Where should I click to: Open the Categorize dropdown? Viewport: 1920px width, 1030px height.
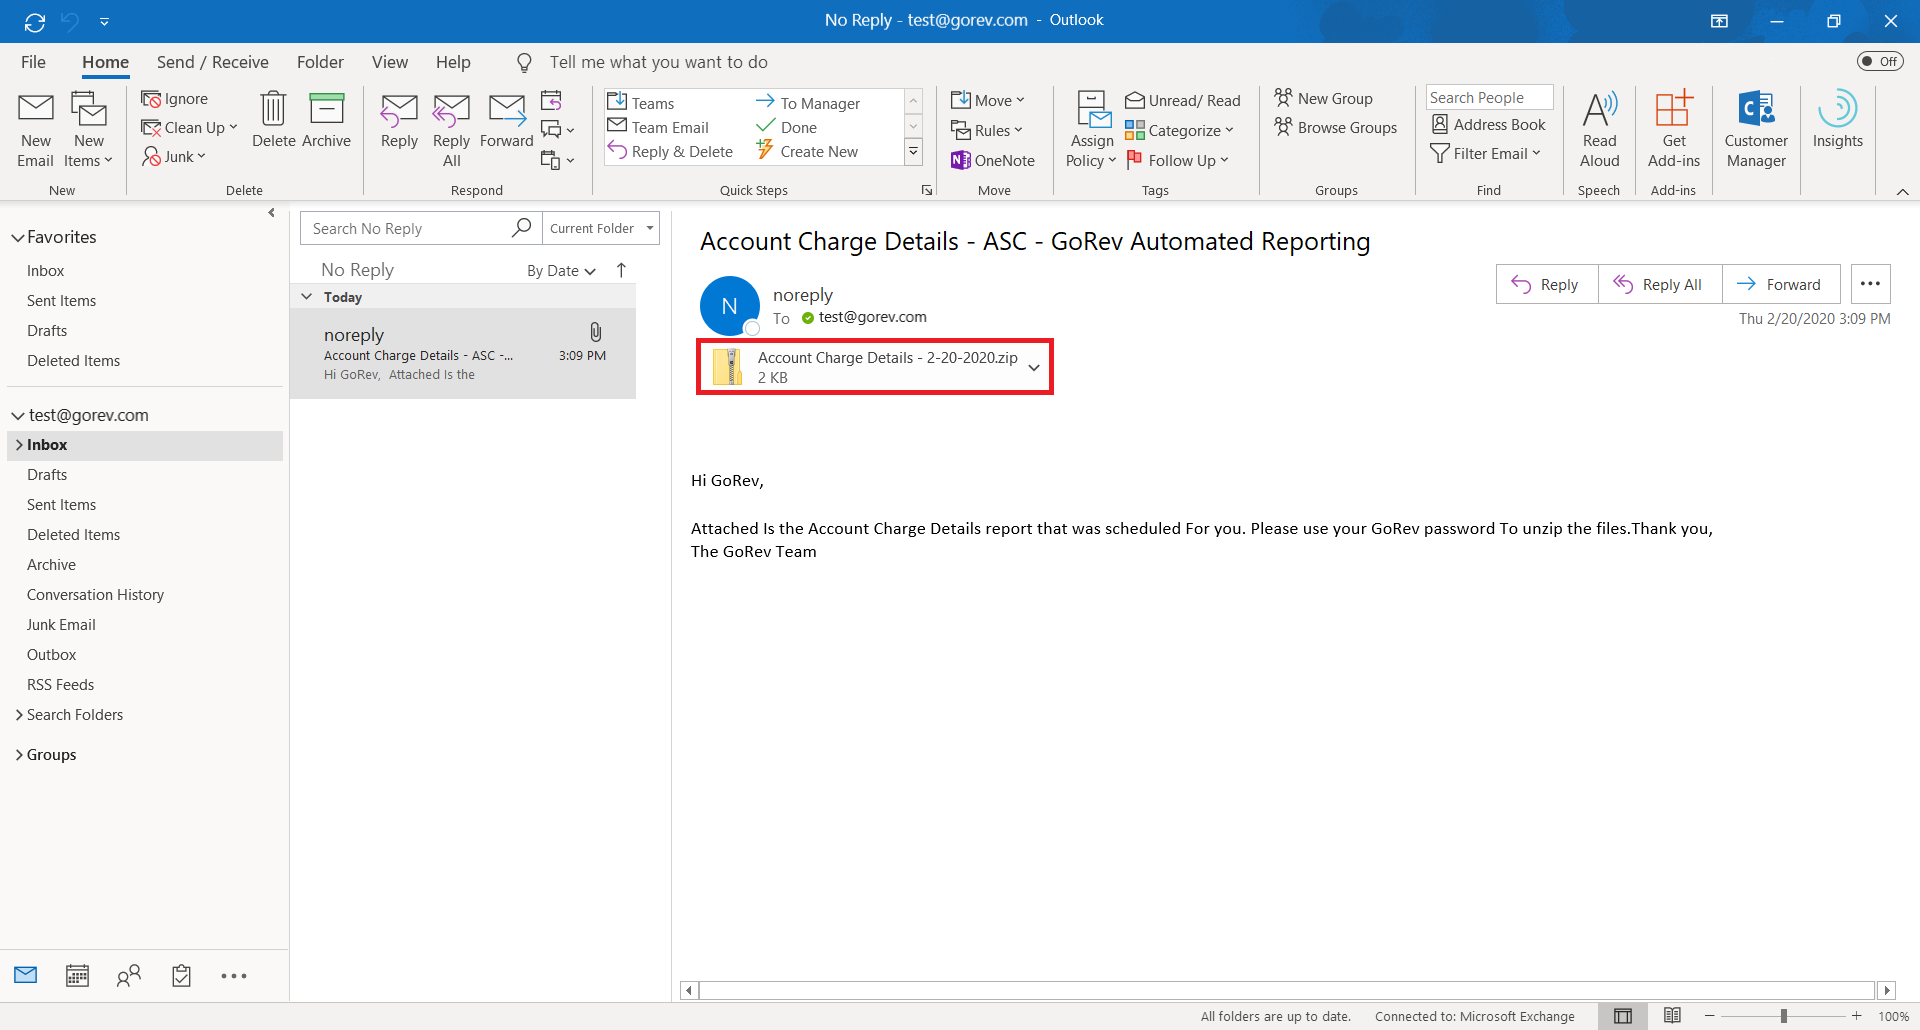coord(1180,130)
